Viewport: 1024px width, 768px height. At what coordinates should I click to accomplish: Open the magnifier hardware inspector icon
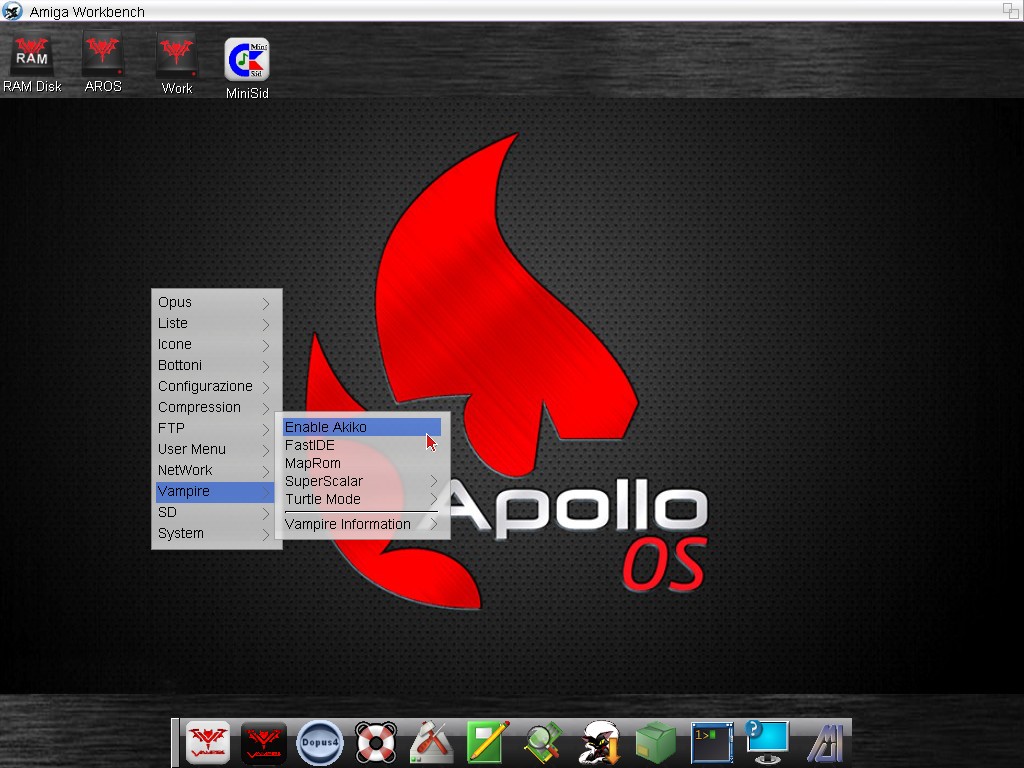point(544,743)
